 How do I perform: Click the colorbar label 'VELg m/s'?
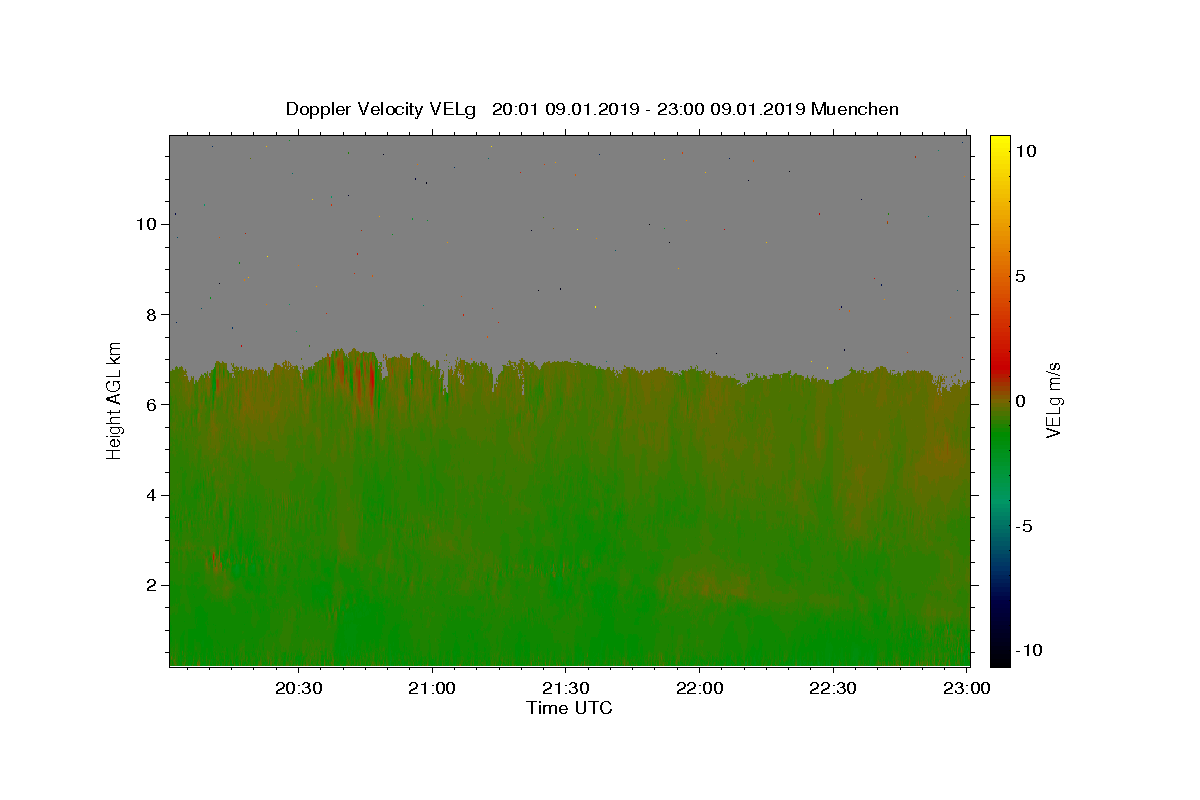1053,402
